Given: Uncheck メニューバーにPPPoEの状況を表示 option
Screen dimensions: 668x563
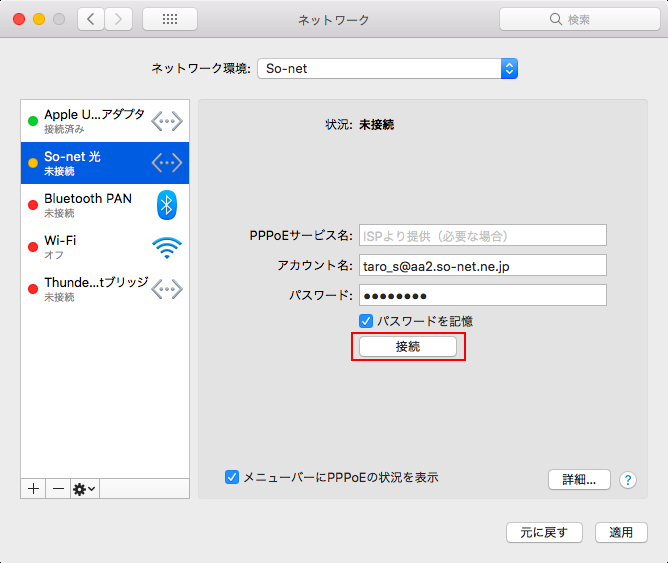Looking at the screenshot, I should (232, 477).
